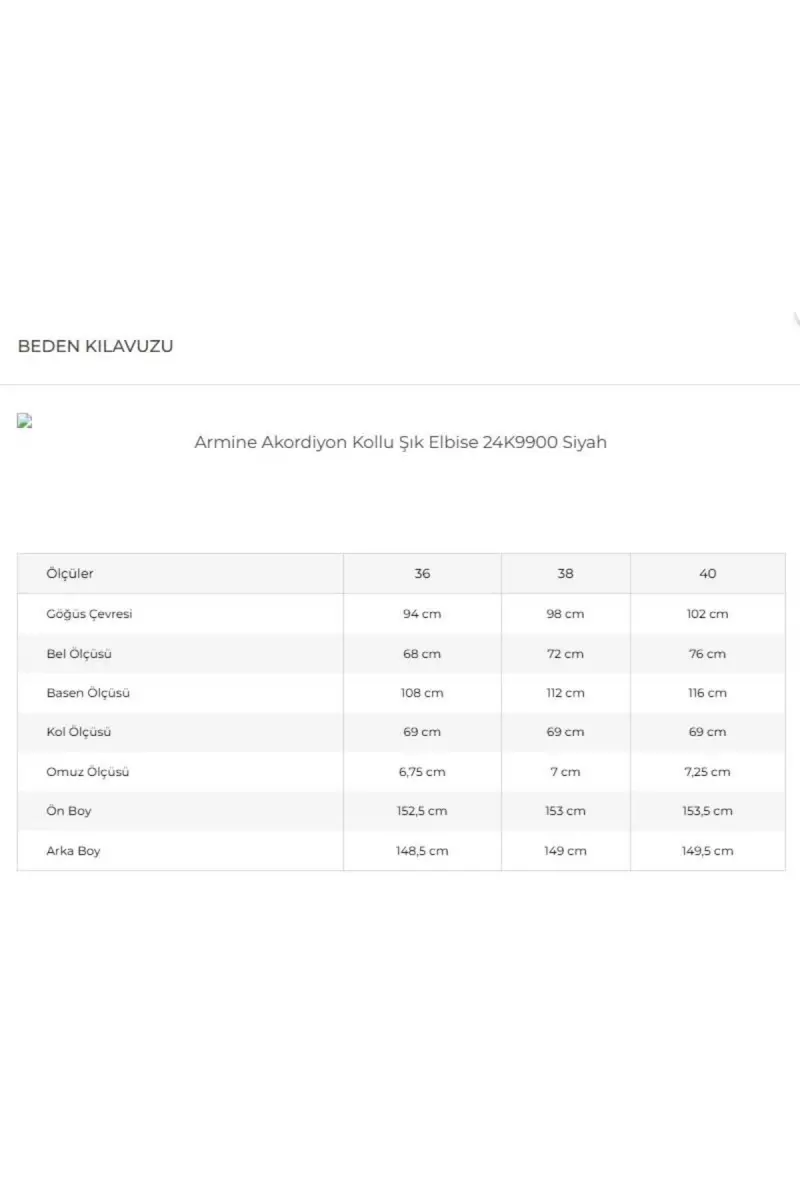Click the broken image icon above the table
The width and height of the screenshot is (800, 1200).
click(25, 422)
